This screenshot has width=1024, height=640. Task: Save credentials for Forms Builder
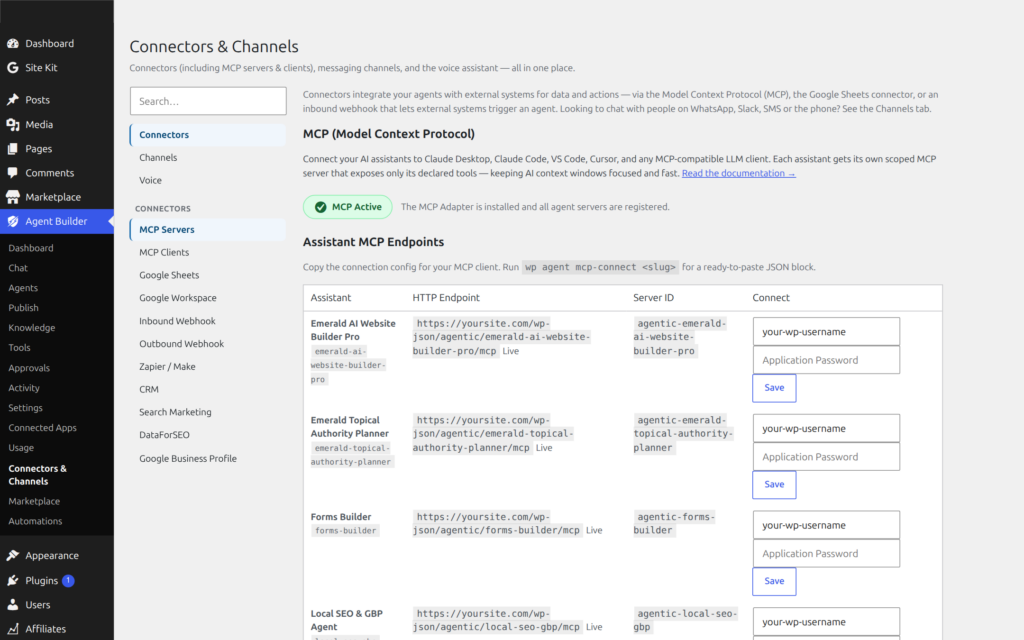click(774, 581)
